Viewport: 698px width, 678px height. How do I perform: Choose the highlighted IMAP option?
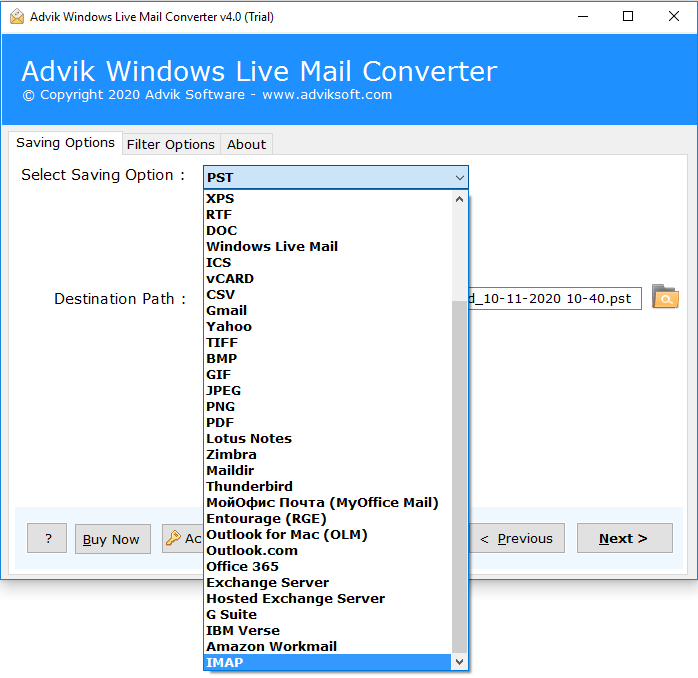[328, 662]
